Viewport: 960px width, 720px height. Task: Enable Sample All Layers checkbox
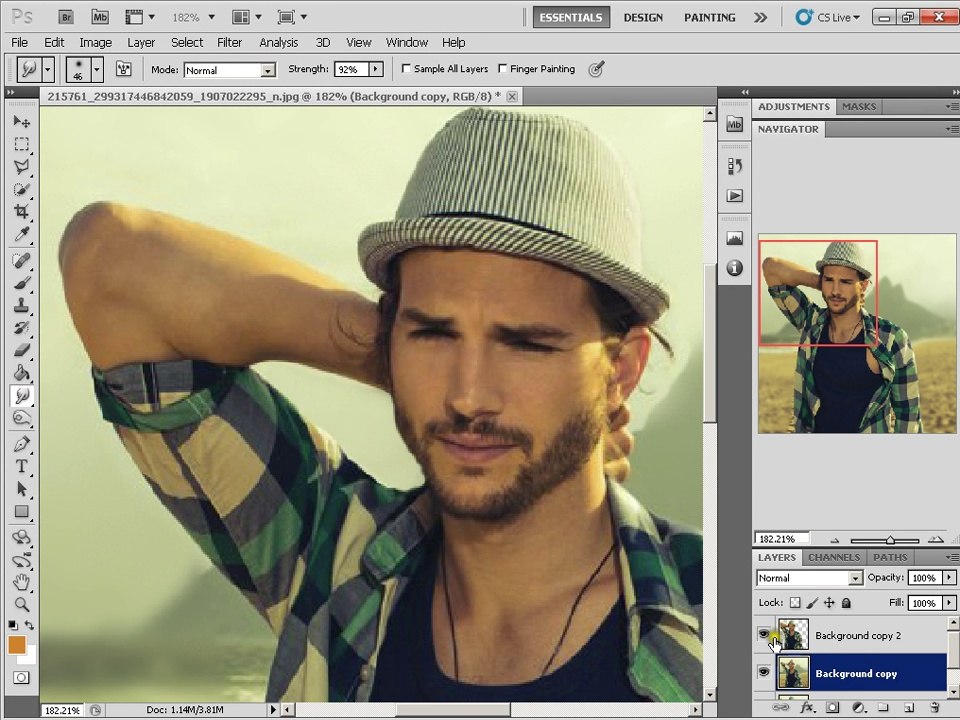point(406,69)
